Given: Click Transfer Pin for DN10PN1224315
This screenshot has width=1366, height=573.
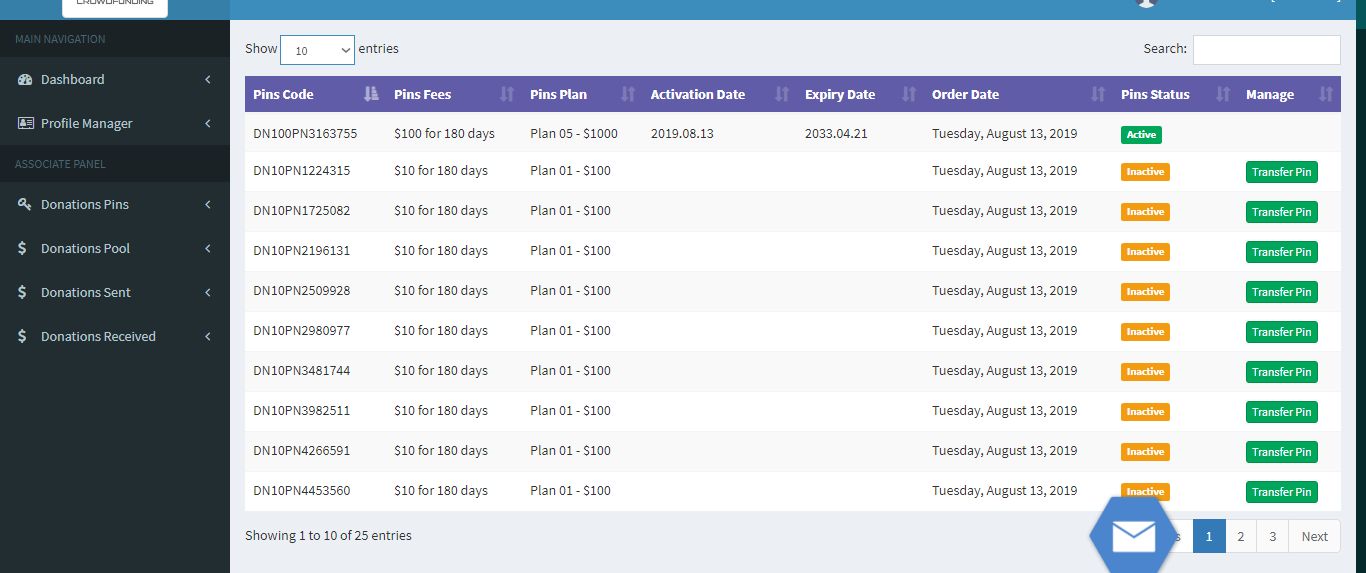Looking at the screenshot, I should click(x=1281, y=172).
